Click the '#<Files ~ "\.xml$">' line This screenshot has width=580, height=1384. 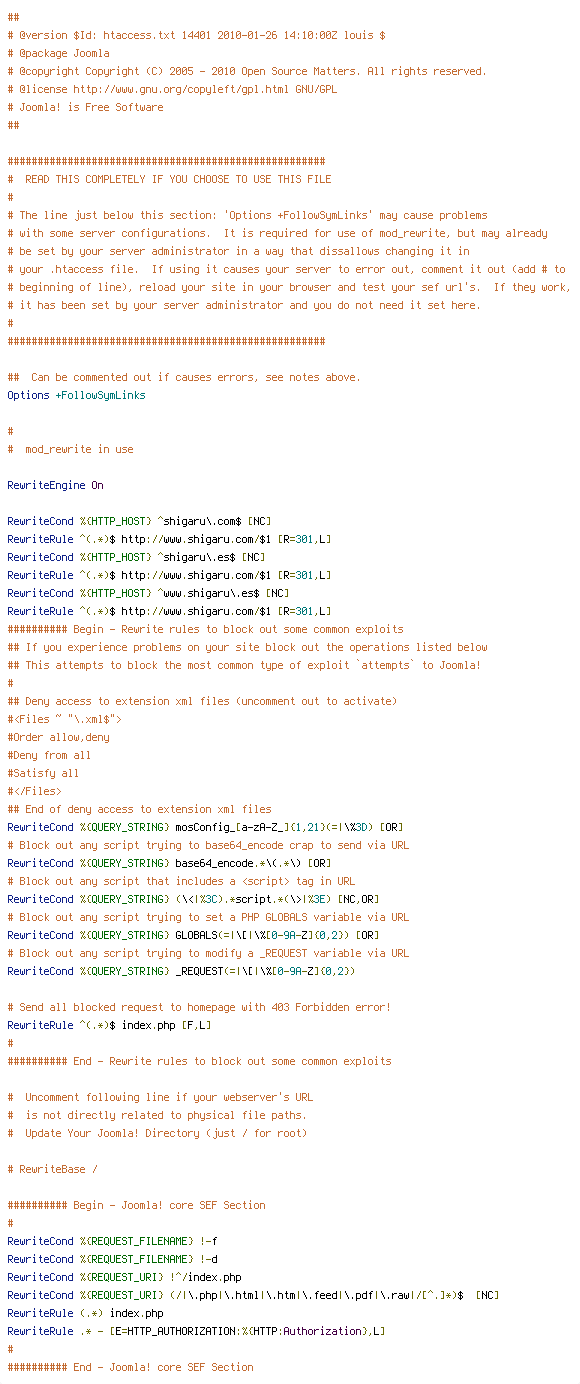pos(64,719)
